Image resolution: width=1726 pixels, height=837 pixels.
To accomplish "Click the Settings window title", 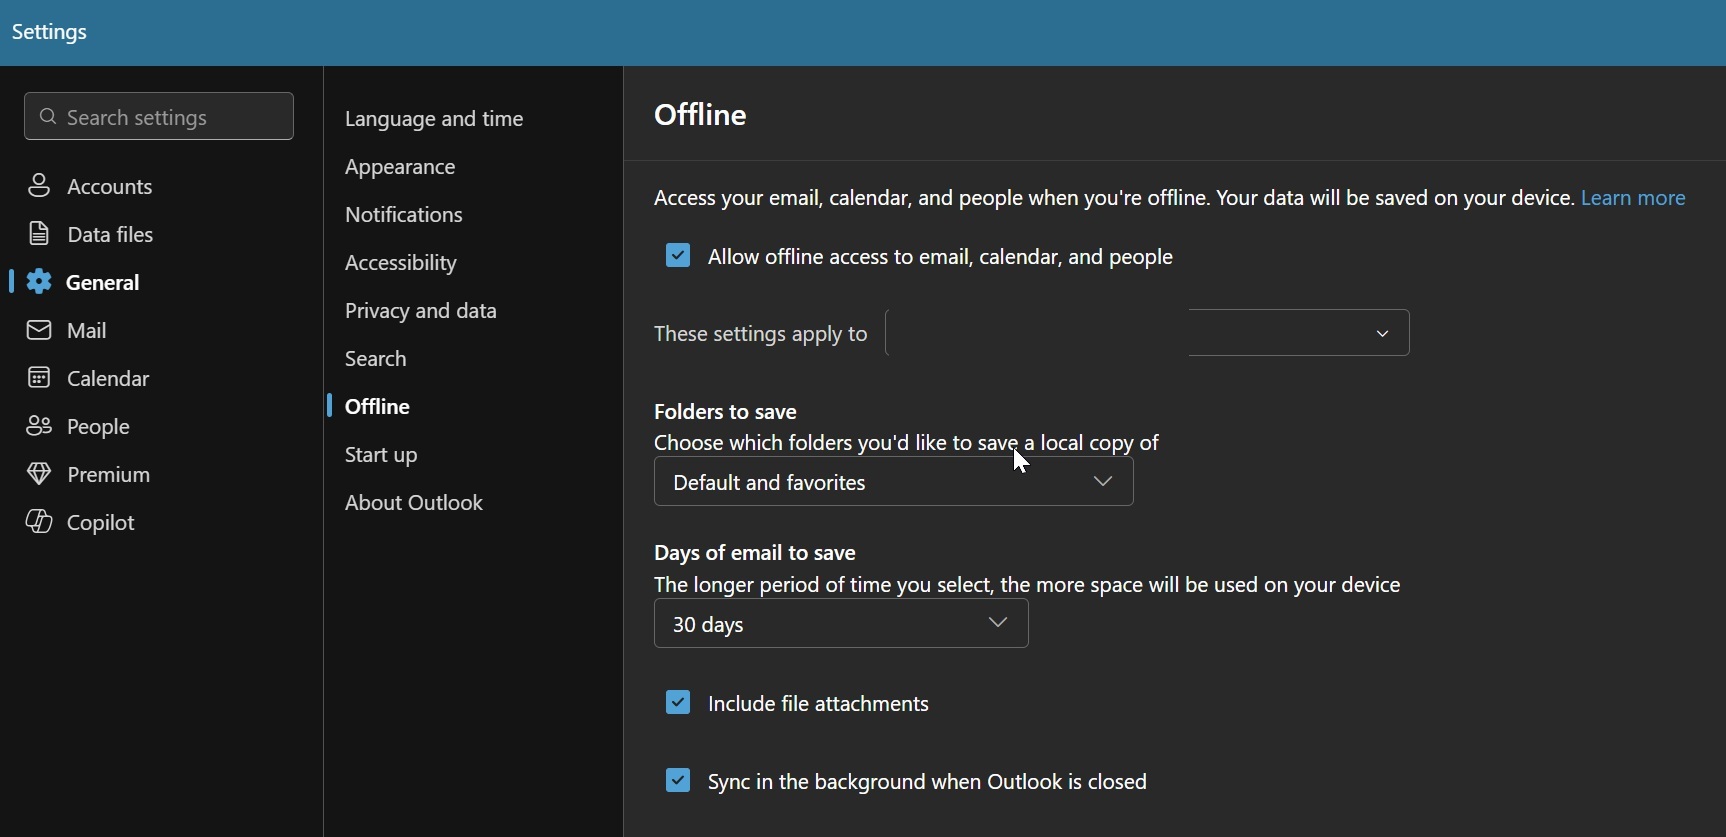I will tap(50, 32).
